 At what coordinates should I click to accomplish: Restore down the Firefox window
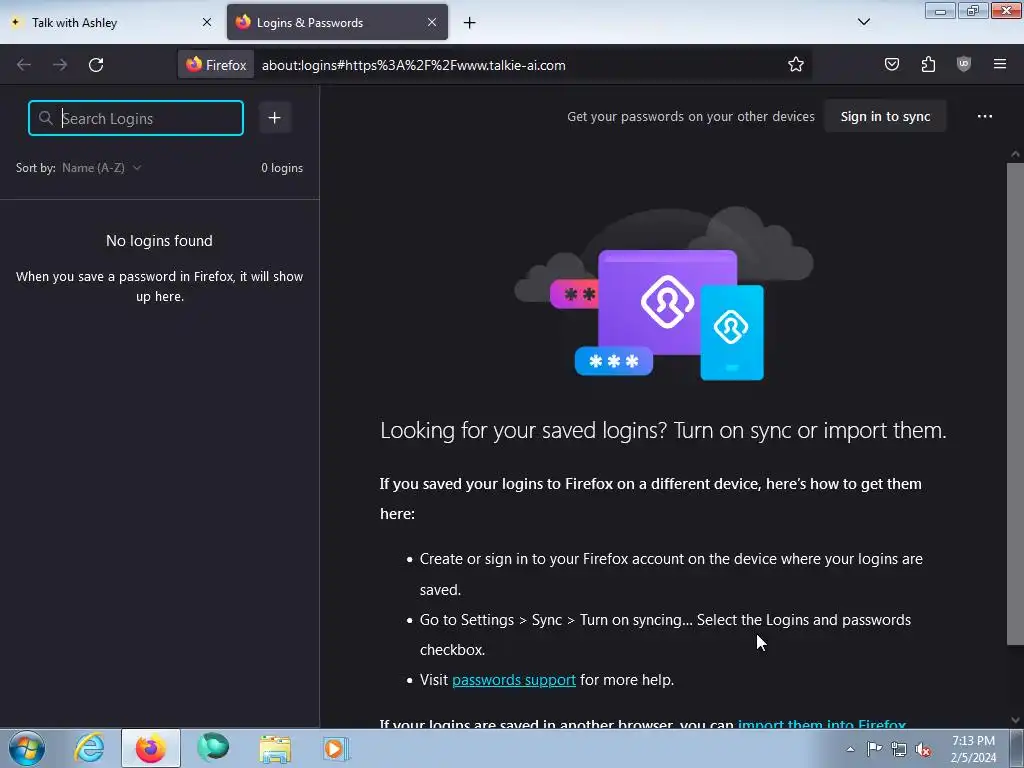pos(972,10)
